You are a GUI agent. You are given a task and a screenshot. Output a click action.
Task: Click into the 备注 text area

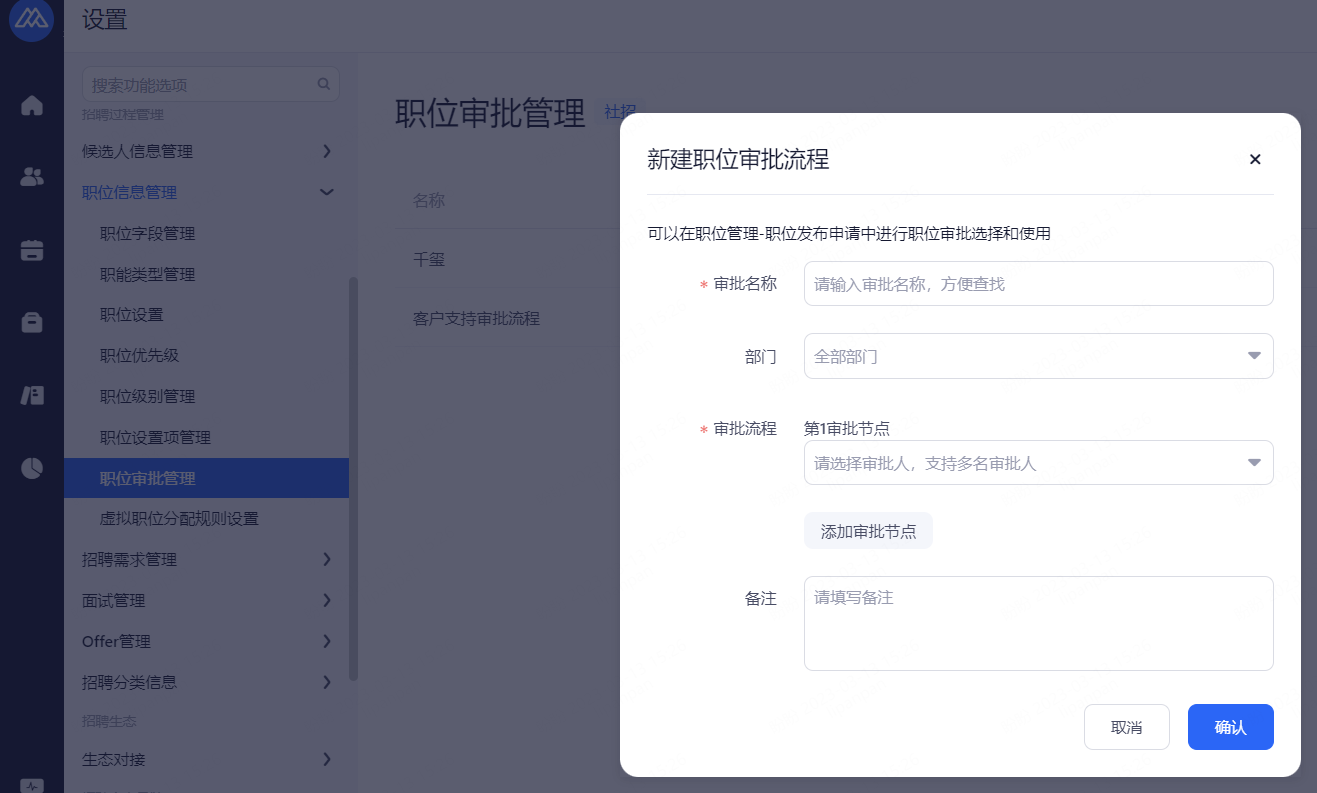[1038, 623]
